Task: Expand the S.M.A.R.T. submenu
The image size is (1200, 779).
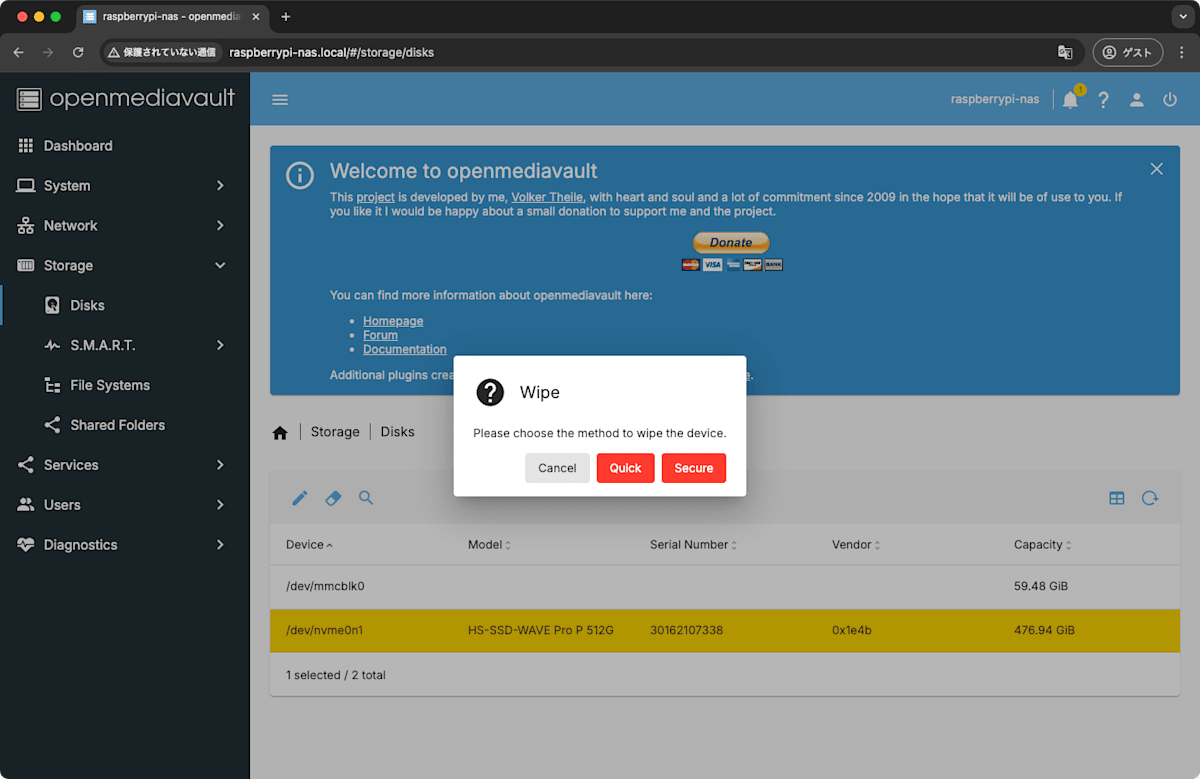Action: (x=124, y=345)
